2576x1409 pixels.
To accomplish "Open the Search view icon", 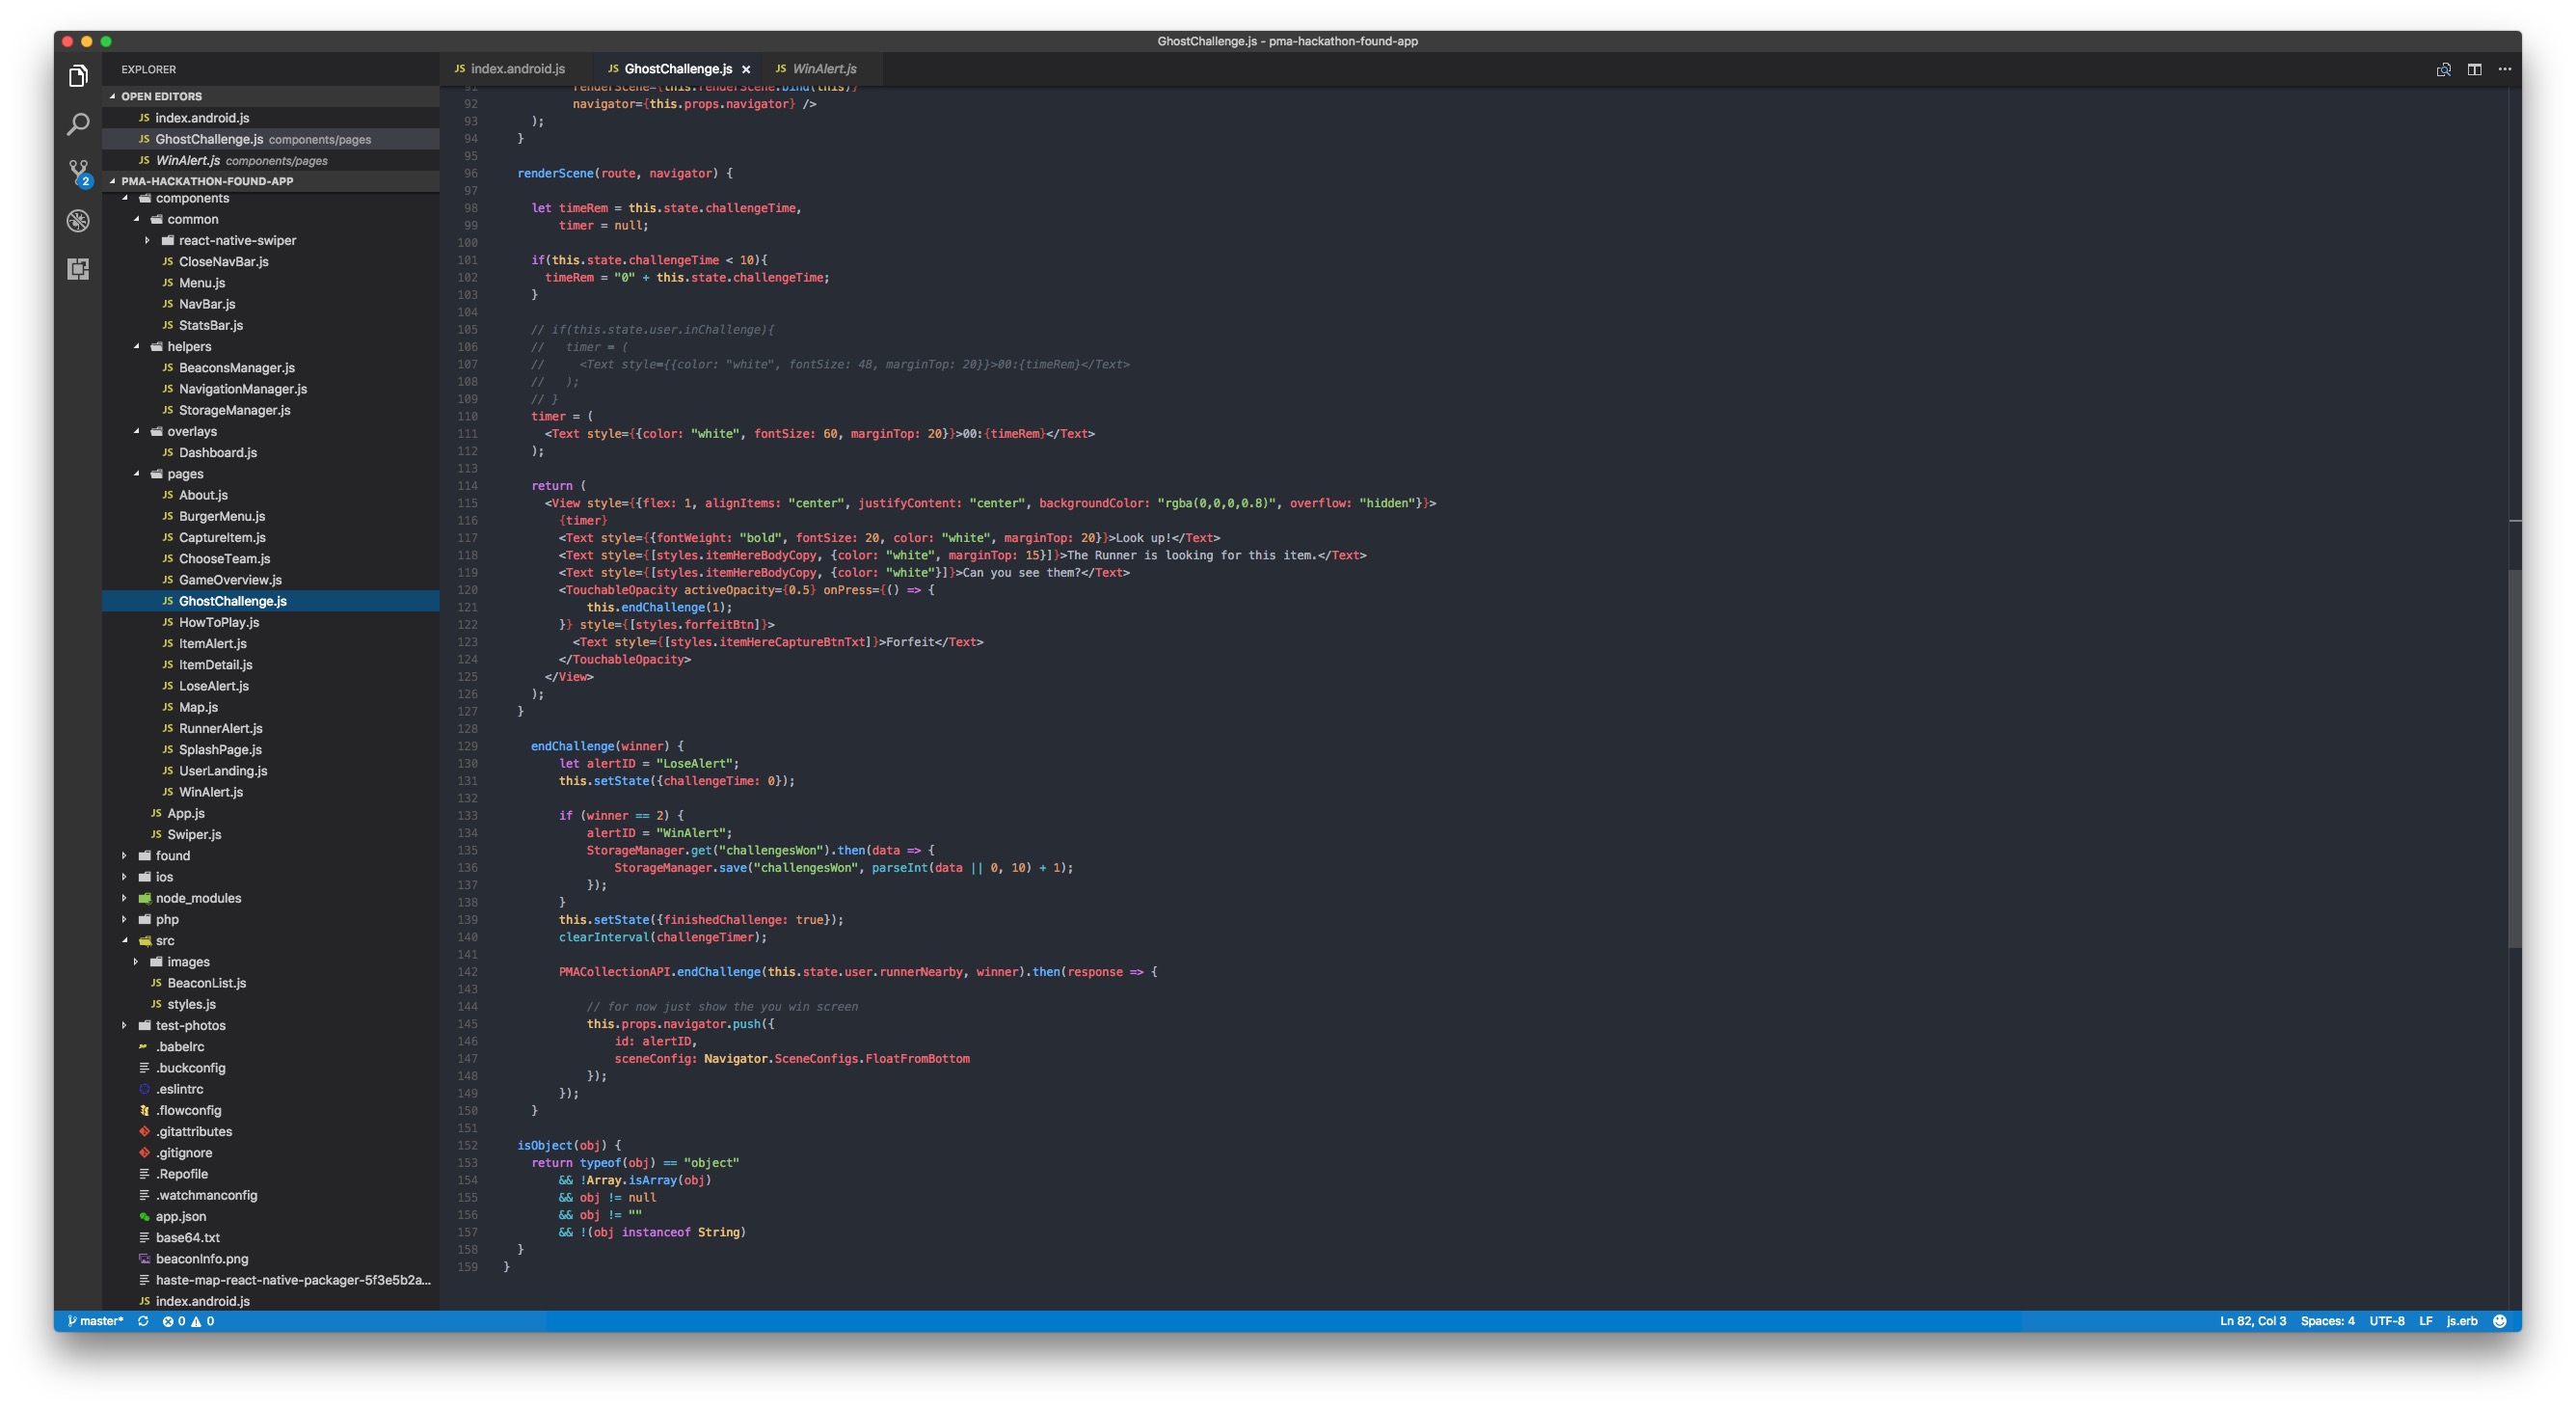I will pos(78,124).
